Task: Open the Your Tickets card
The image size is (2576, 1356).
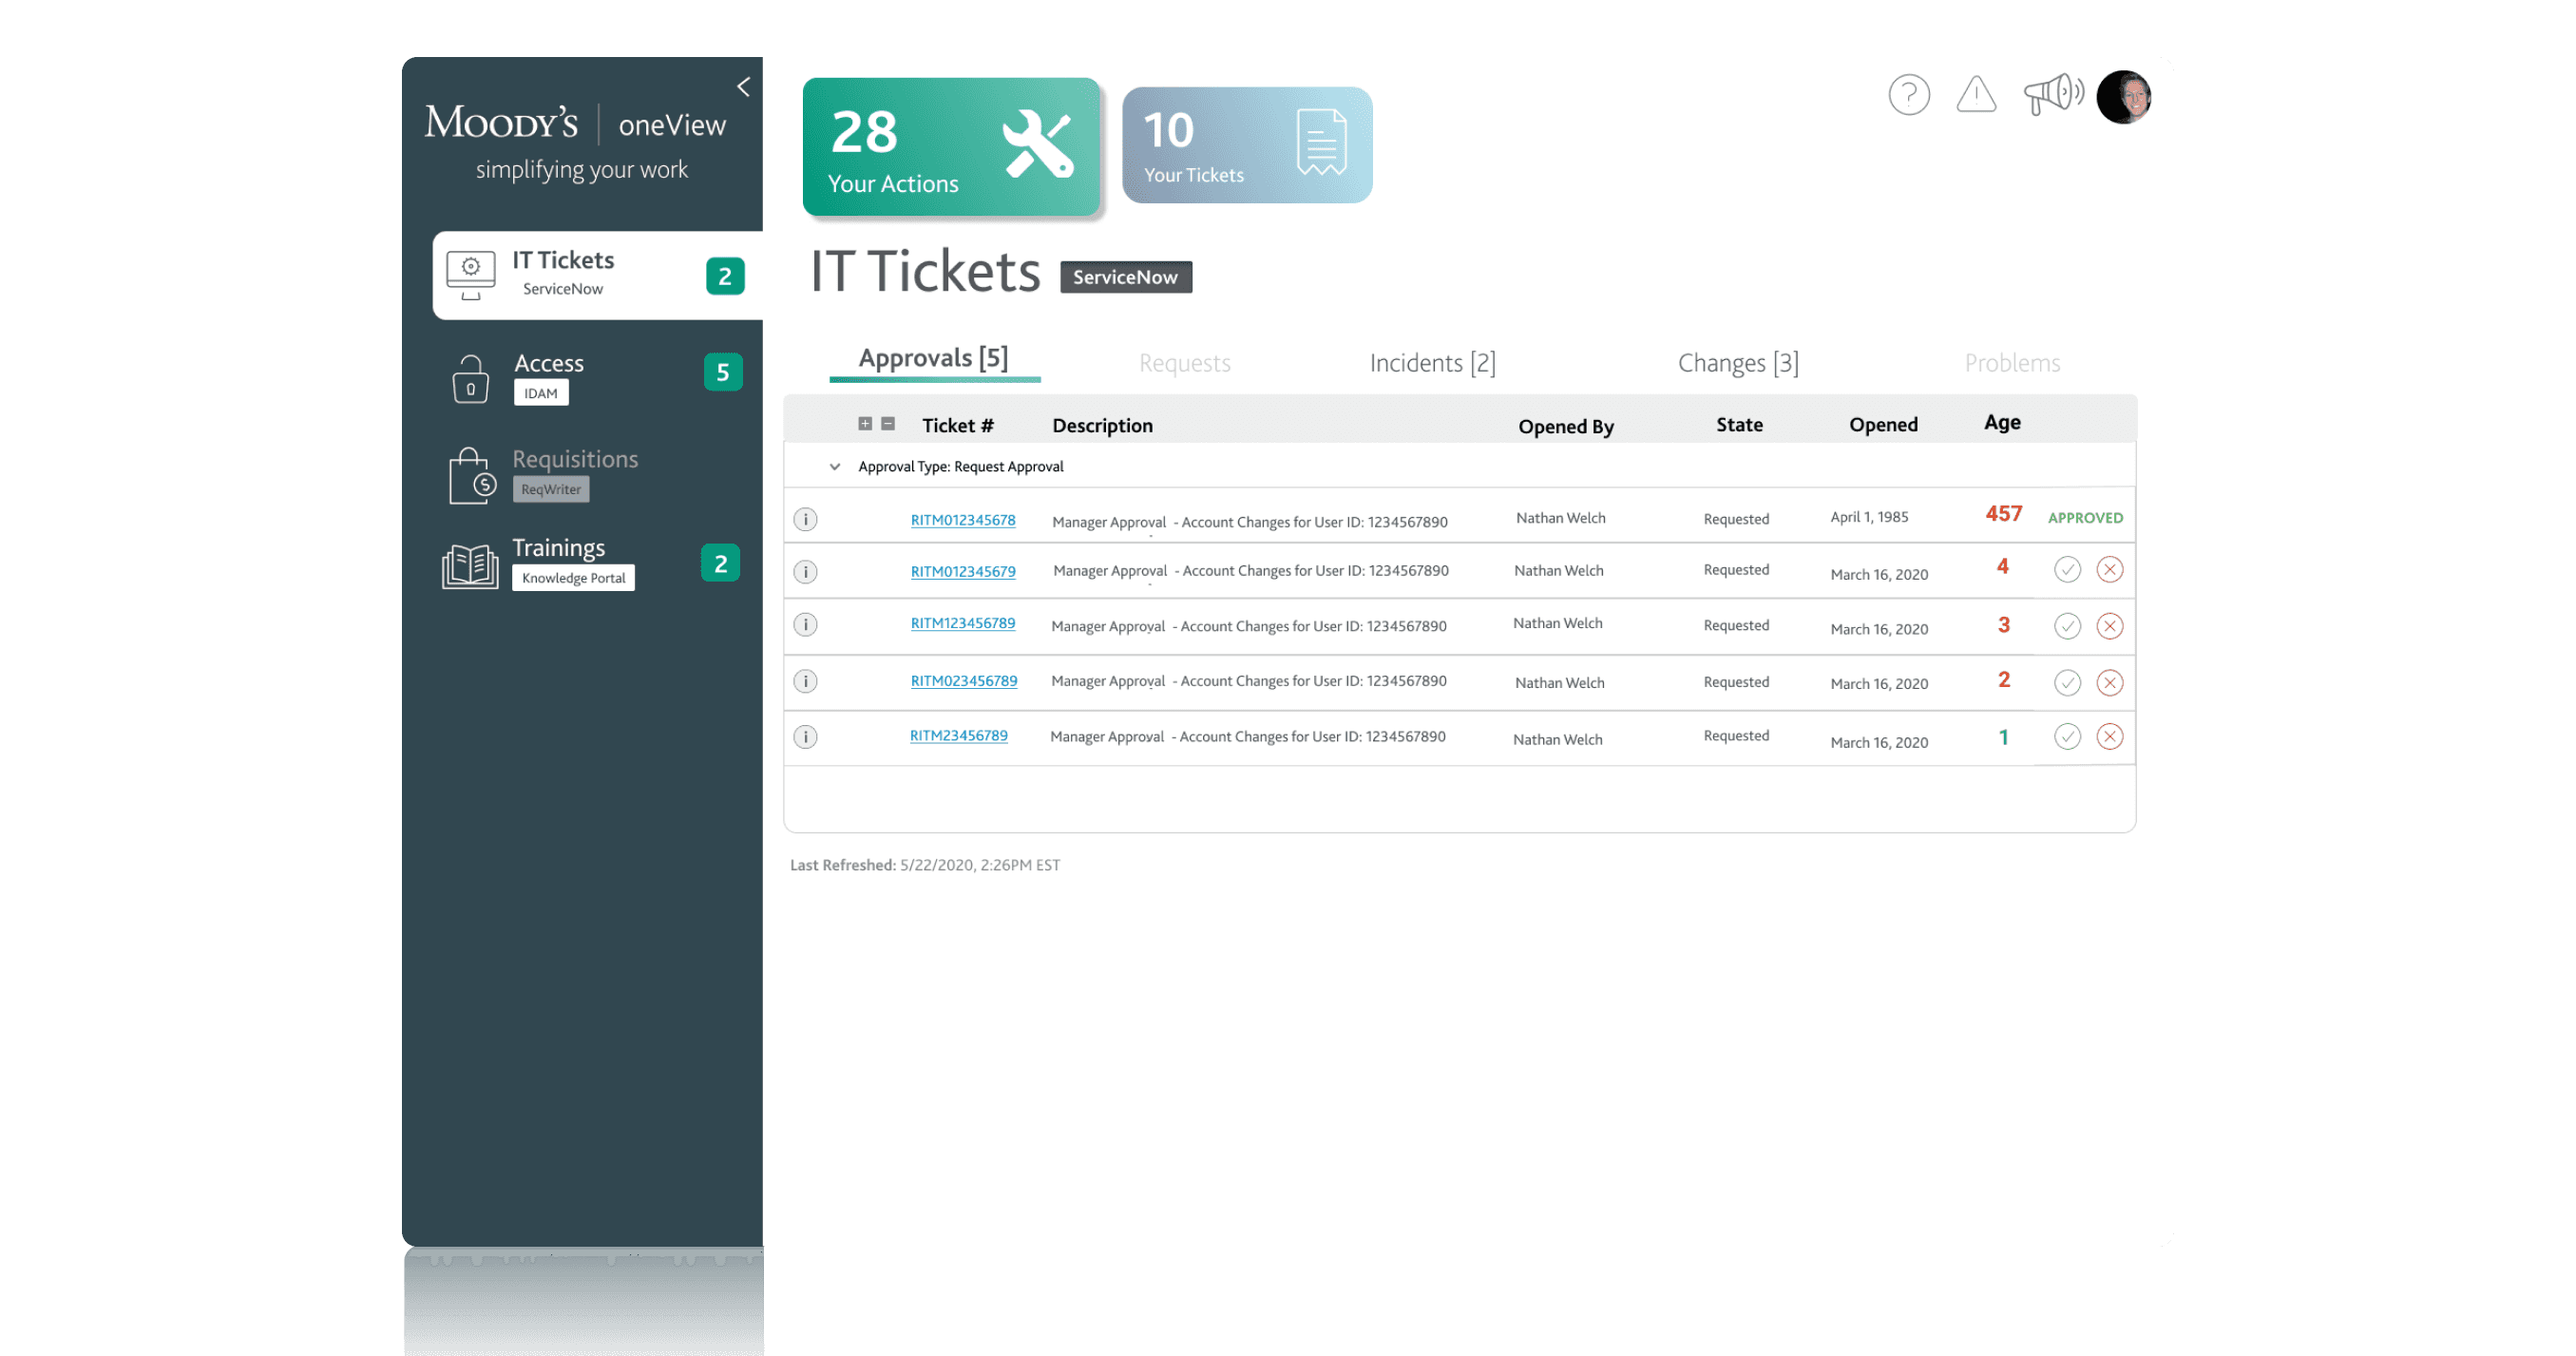Action: 1246,146
